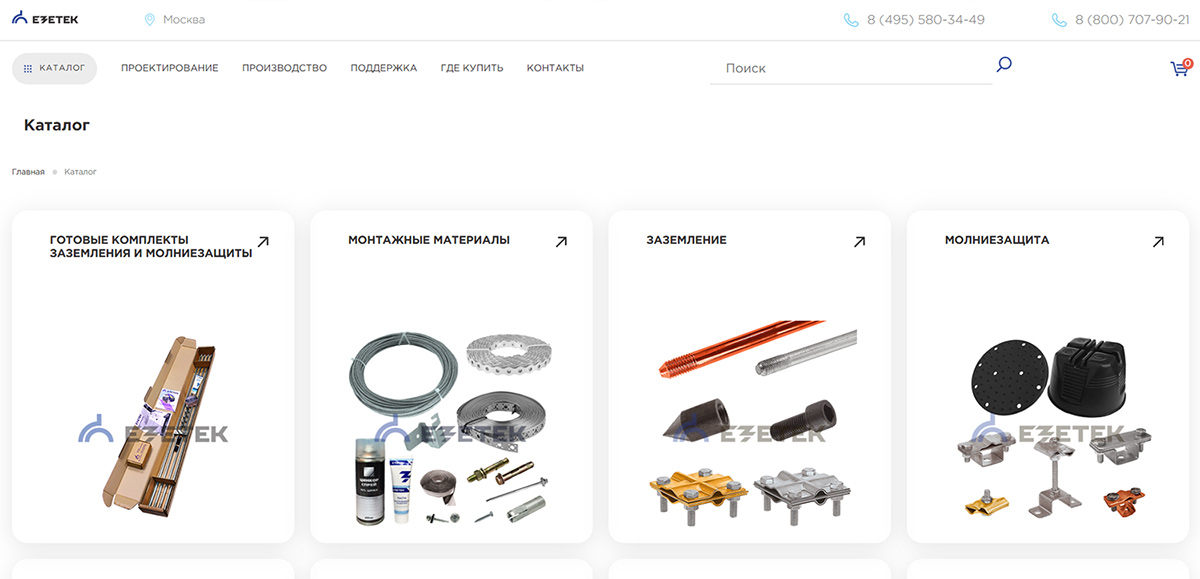This screenshot has width=1200, height=579.
Task: Click the EZETEK logo in the header
Action: (x=46, y=19)
